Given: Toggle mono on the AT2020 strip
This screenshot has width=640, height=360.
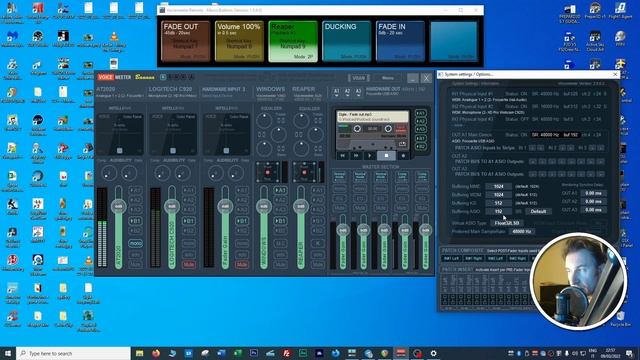Looking at the screenshot, I should [x=136, y=243].
